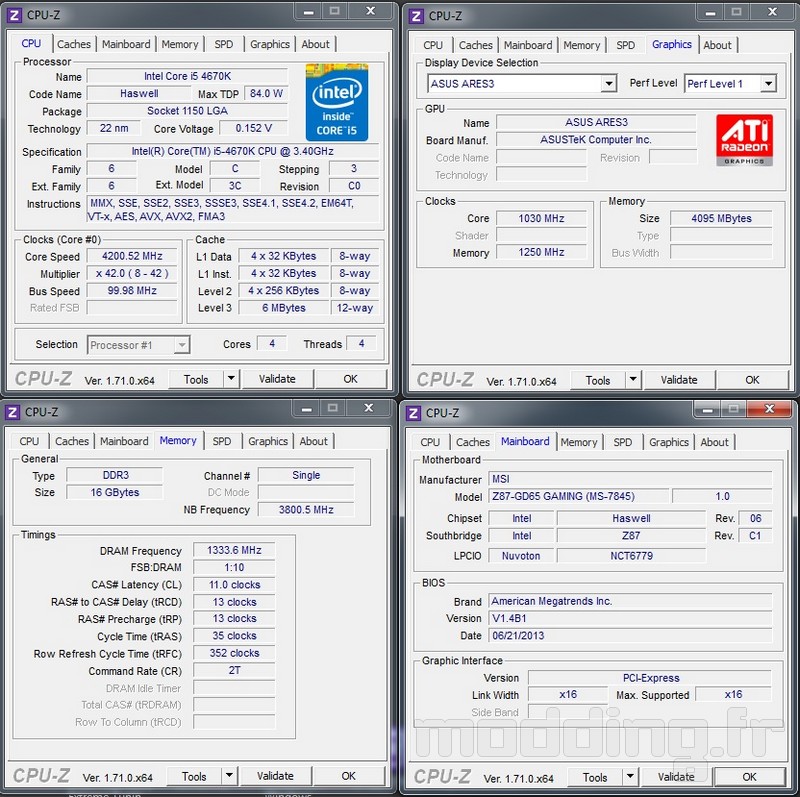The width and height of the screenshot is (800, 797).
Task: Select SPD tab in the Memory window
Action: (221, 441)
